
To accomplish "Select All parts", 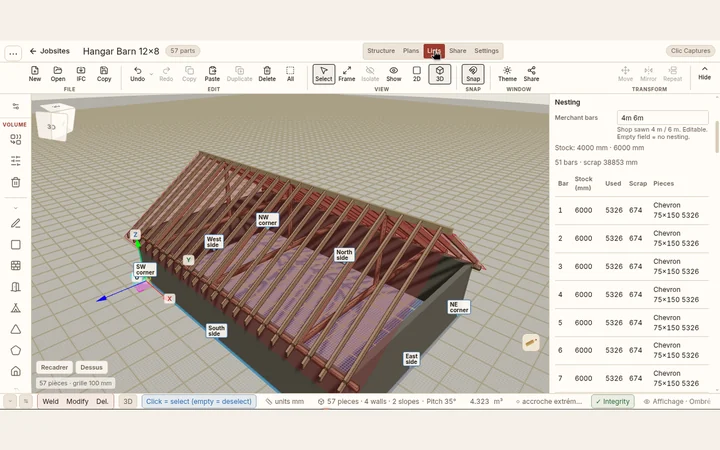I will click(290, 74).
